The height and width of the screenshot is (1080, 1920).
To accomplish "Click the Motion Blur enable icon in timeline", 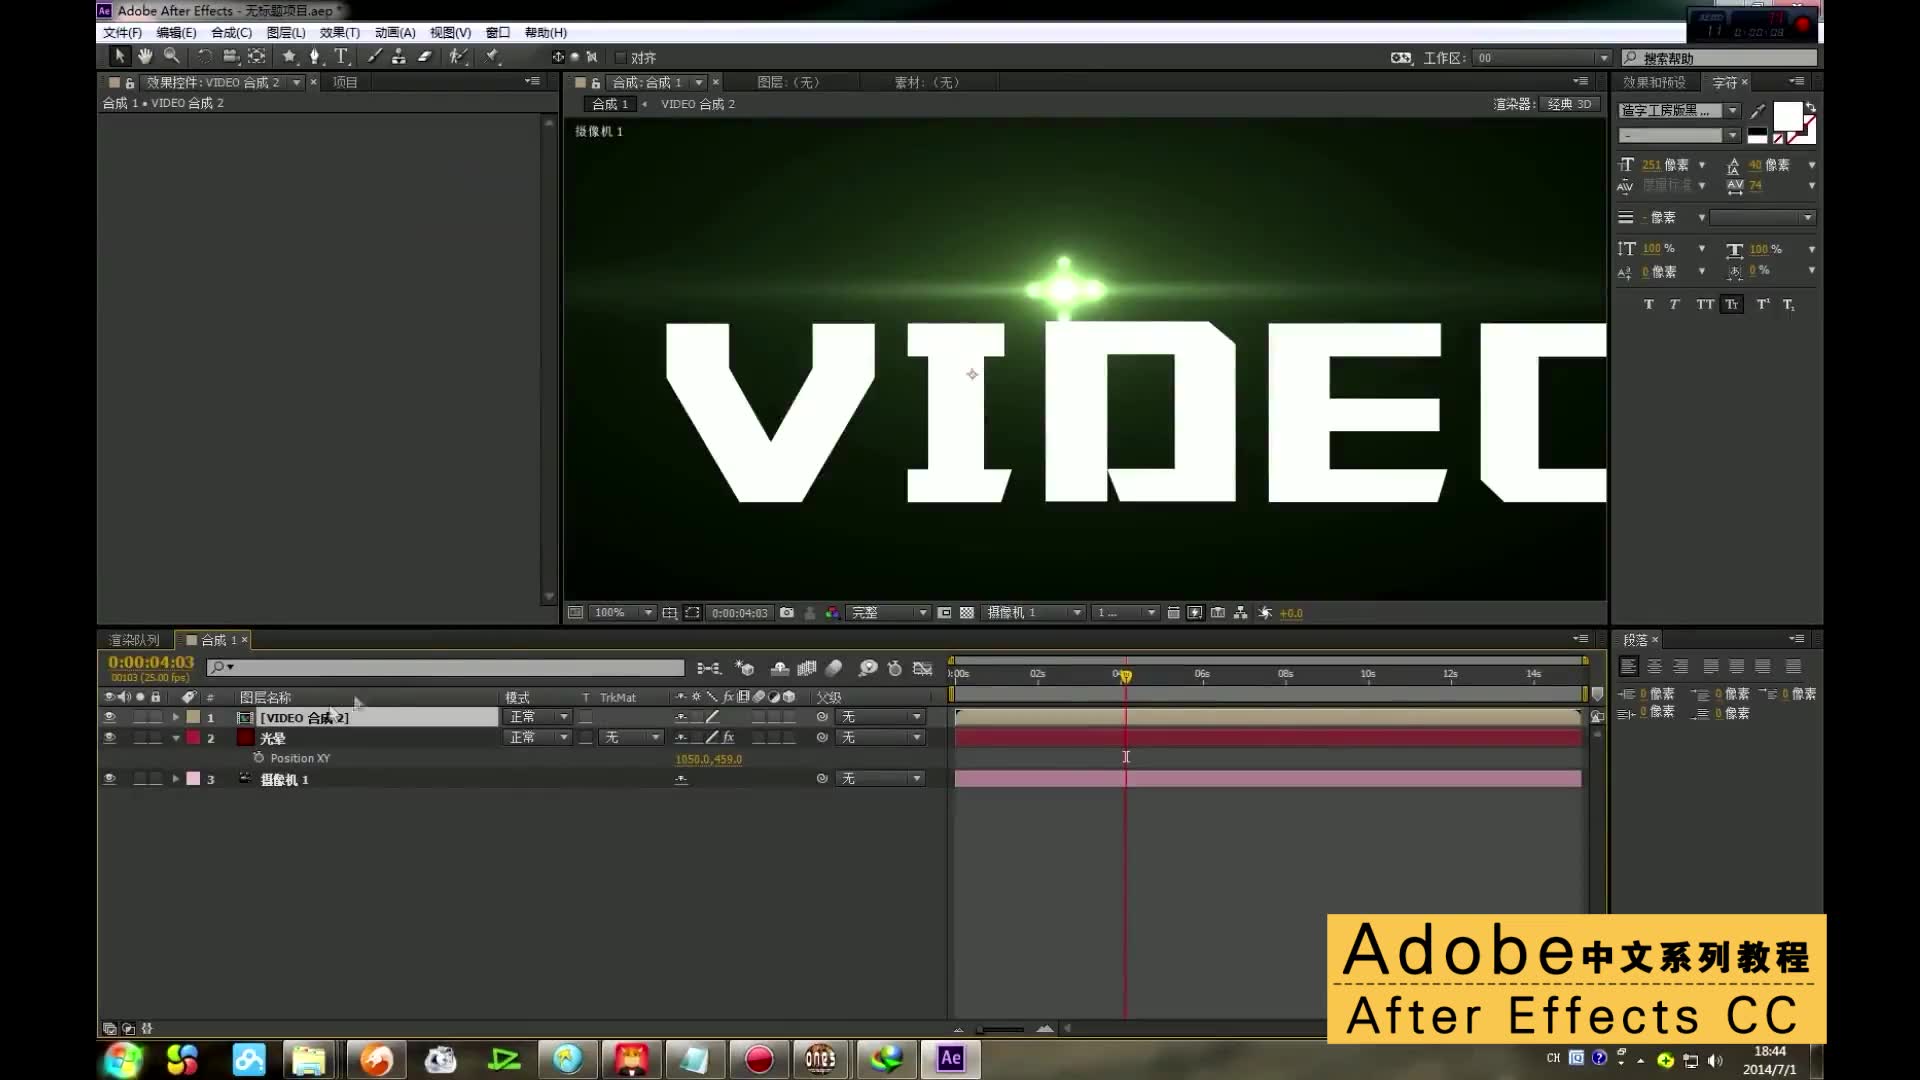I will (x=834, y=668).
